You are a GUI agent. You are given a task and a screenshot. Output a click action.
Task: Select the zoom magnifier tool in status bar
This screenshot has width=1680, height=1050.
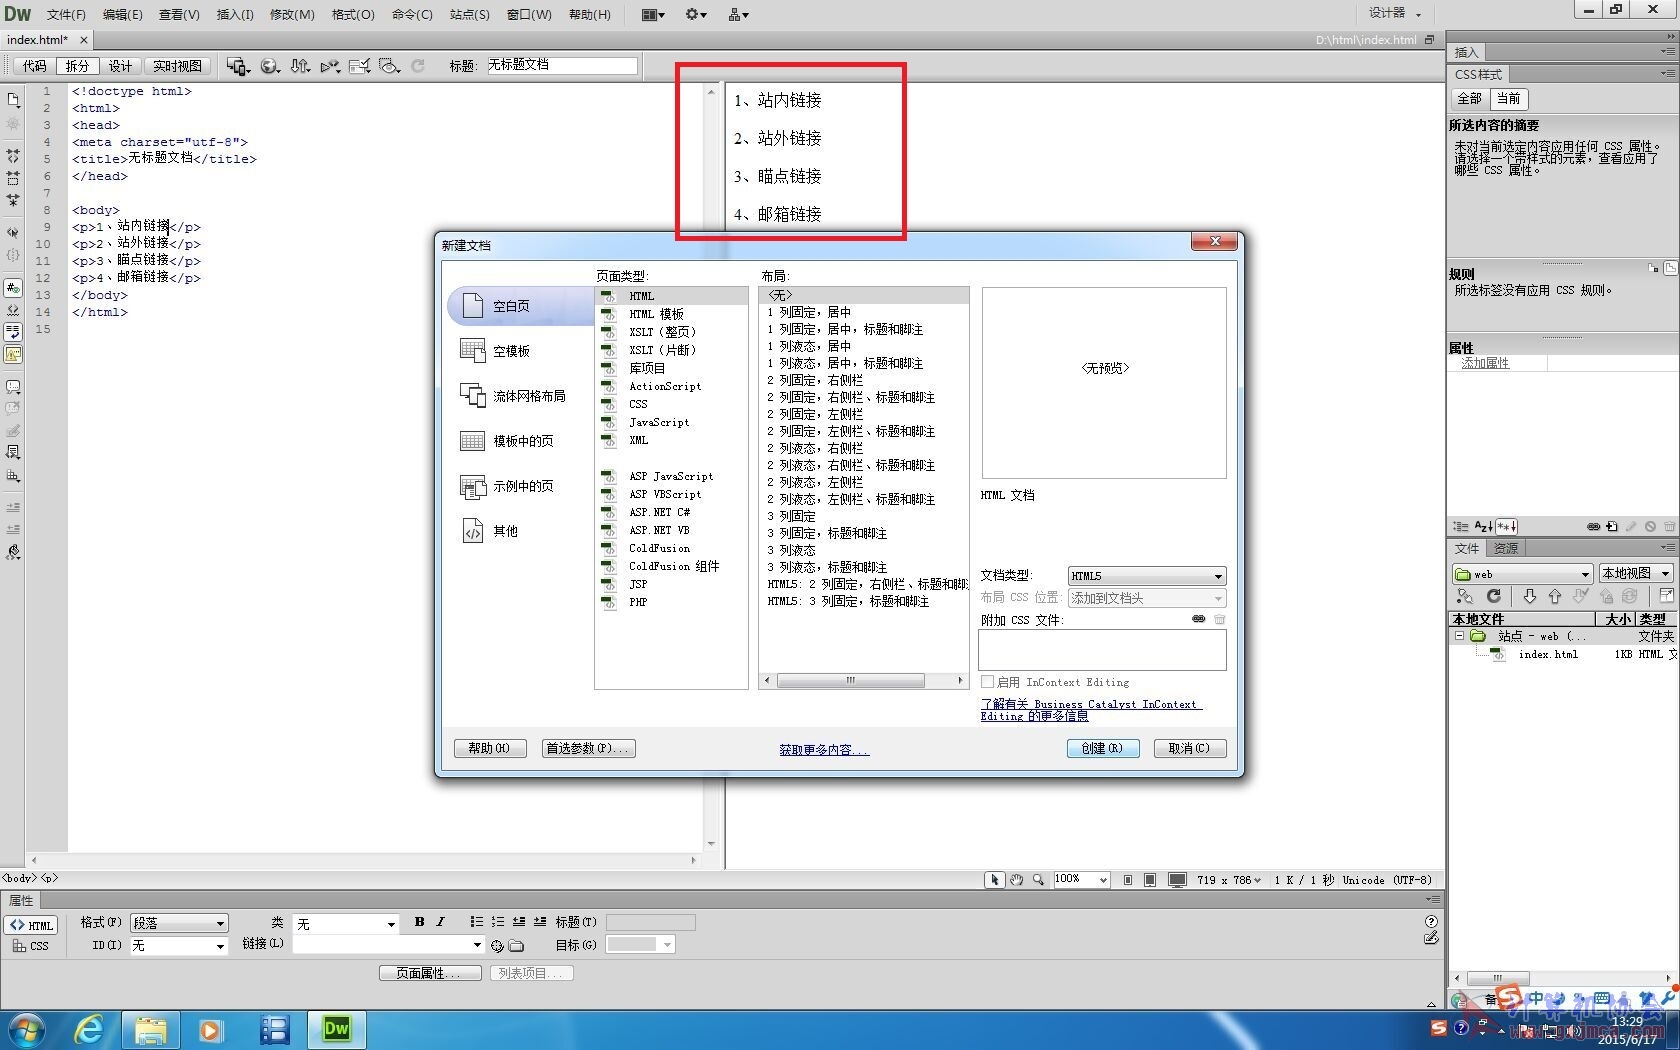1038,880
